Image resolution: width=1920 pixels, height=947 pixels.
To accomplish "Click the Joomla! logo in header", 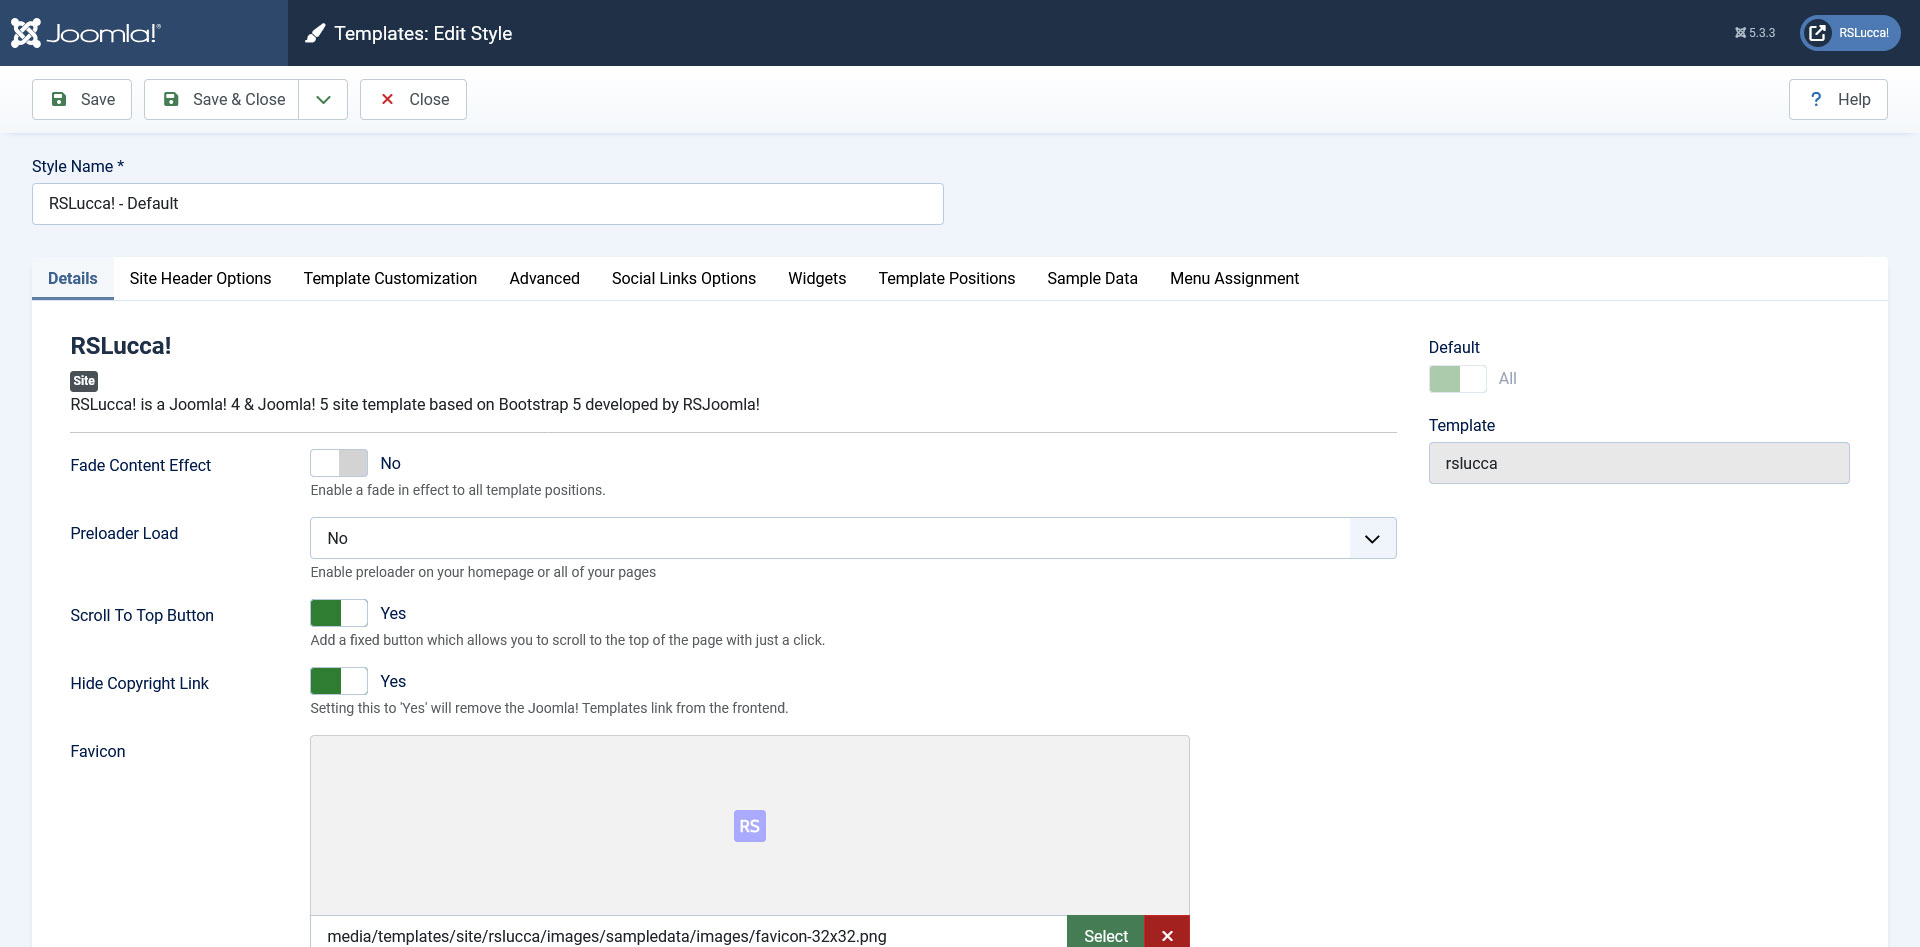I will click(x=86, y=33).
